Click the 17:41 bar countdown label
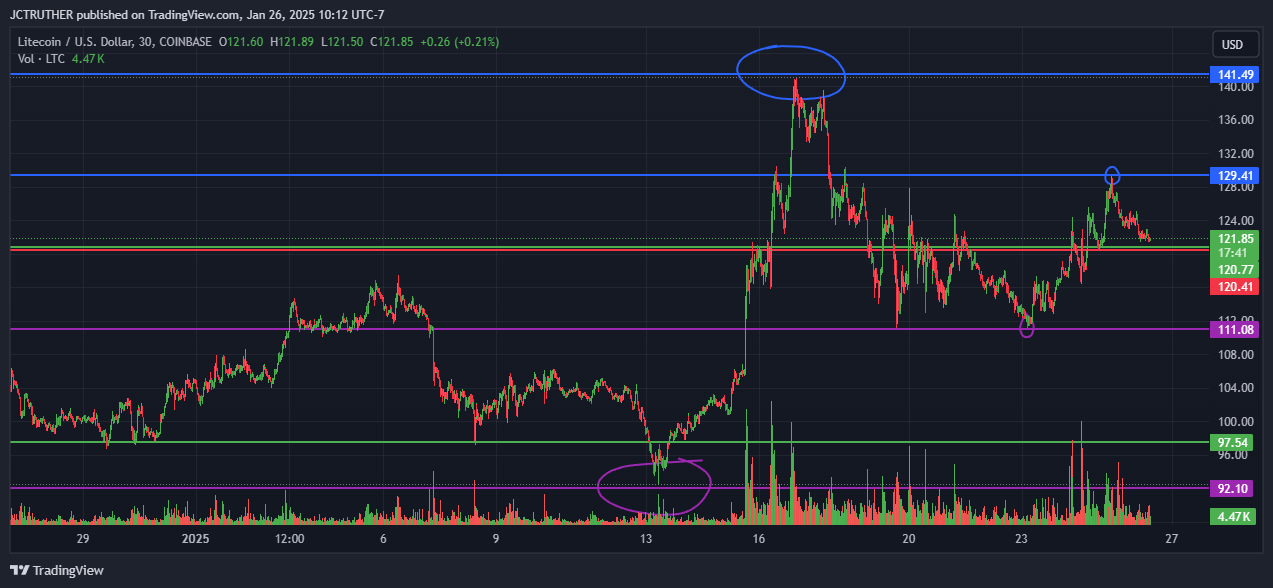Image resolution: width=1273 pixels, height=588 pixels. [x=1235, y=253]
